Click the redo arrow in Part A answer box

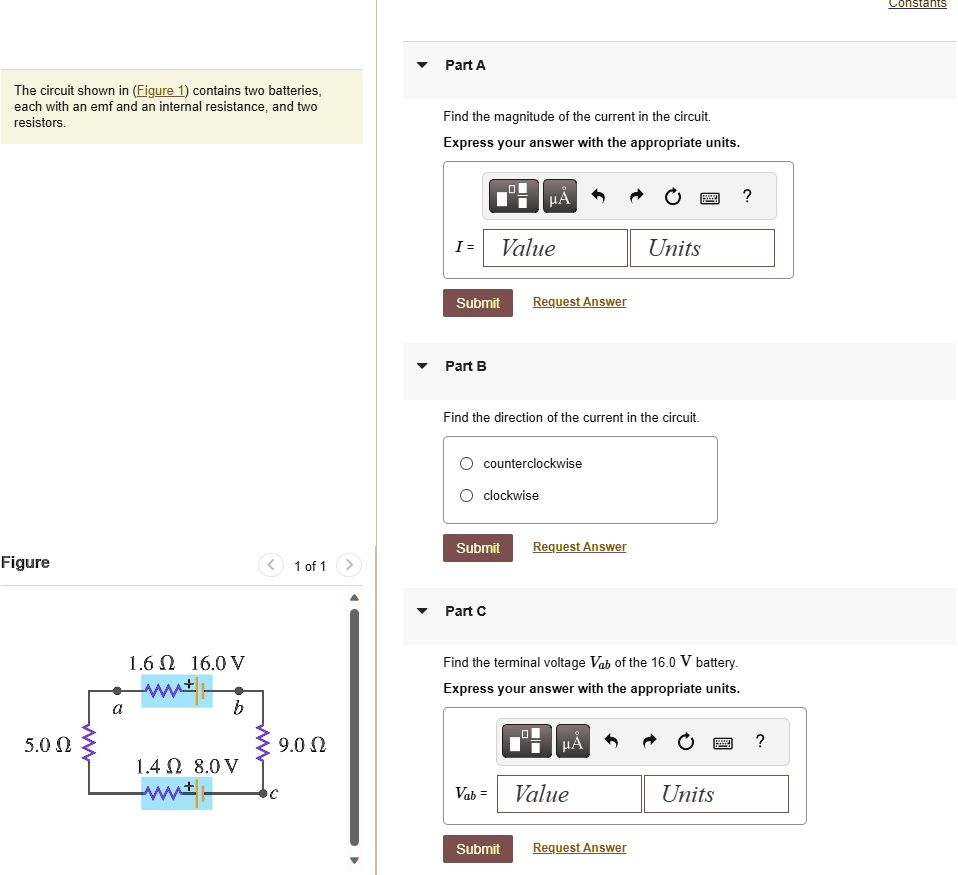tap(636, 196)
